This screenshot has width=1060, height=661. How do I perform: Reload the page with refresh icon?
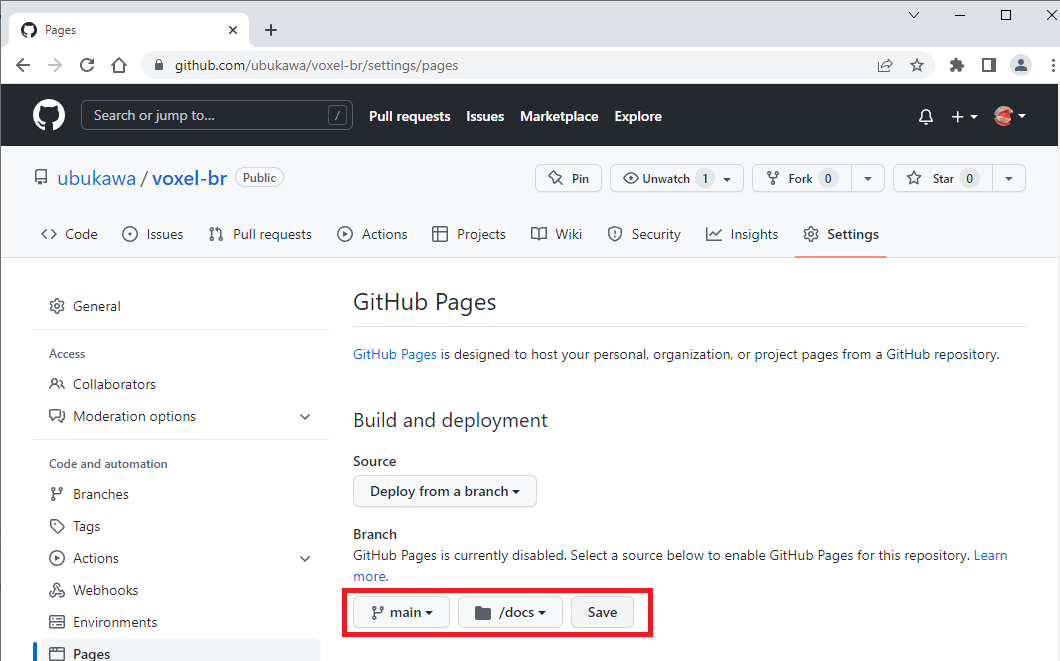[87, 66]
